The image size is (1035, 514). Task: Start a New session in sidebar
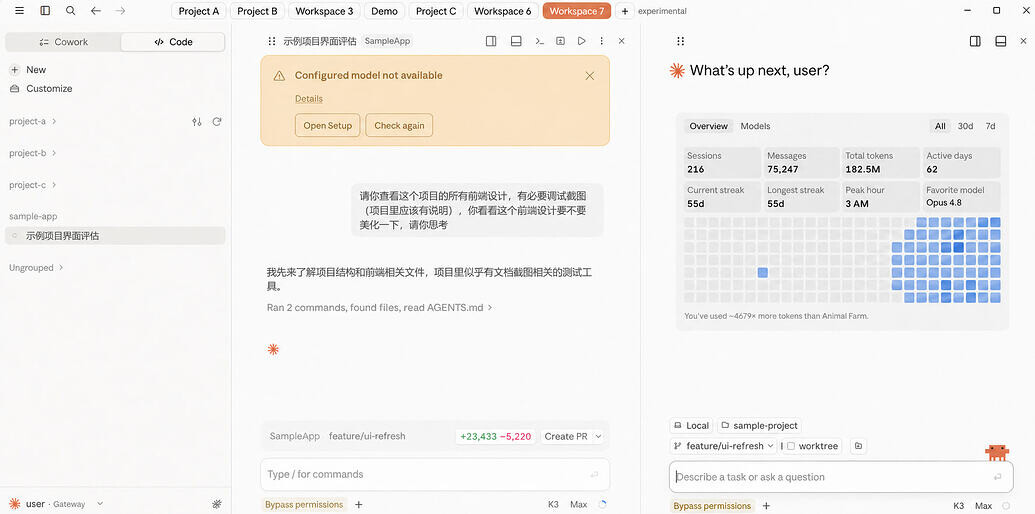point(28,70)
